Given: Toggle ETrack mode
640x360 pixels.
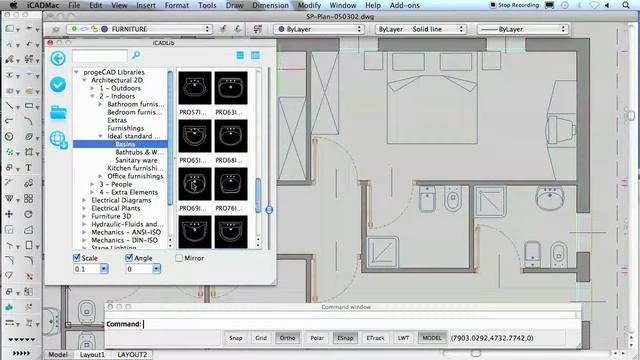Looking at the screenshot, I should [x=375, y=338].
